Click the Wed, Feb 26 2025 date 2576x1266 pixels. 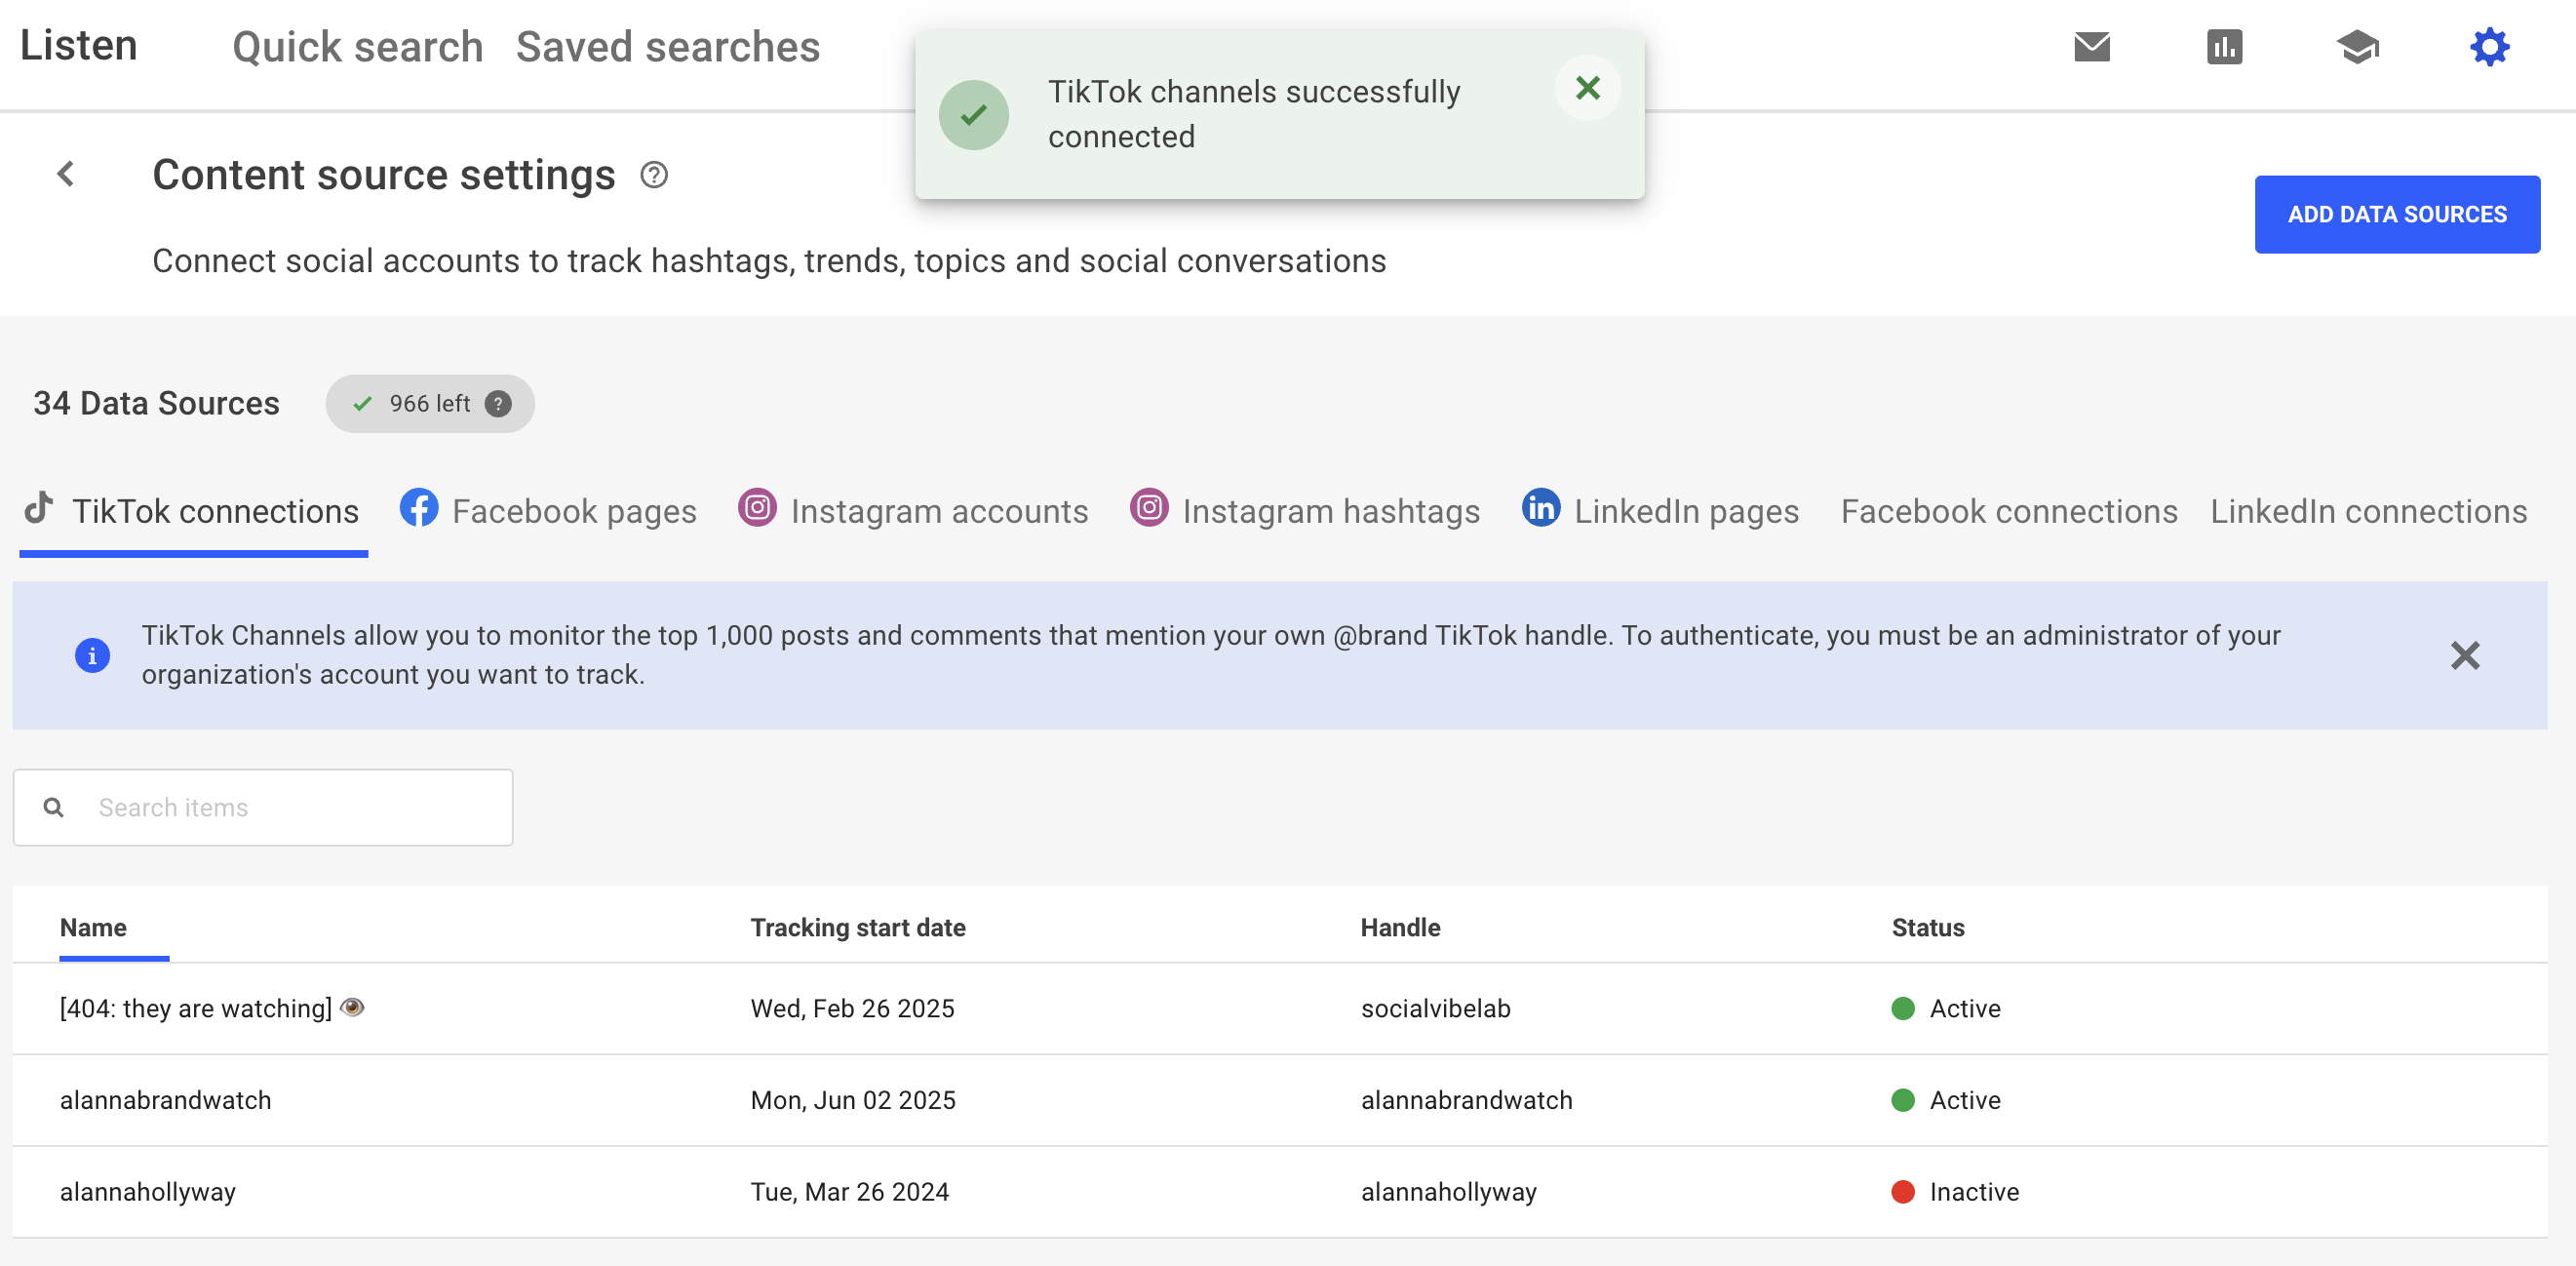[853, 1009]
